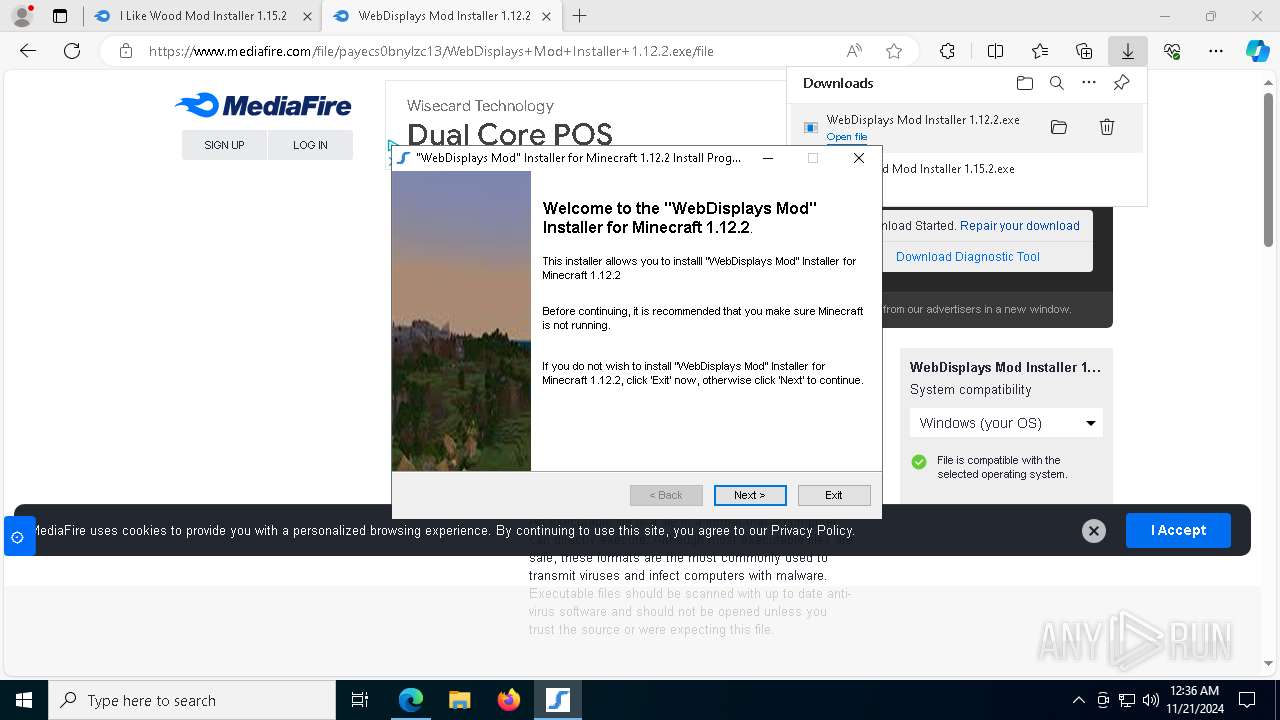Click SIGN UP on MediaFire

[x=224, y=145]
